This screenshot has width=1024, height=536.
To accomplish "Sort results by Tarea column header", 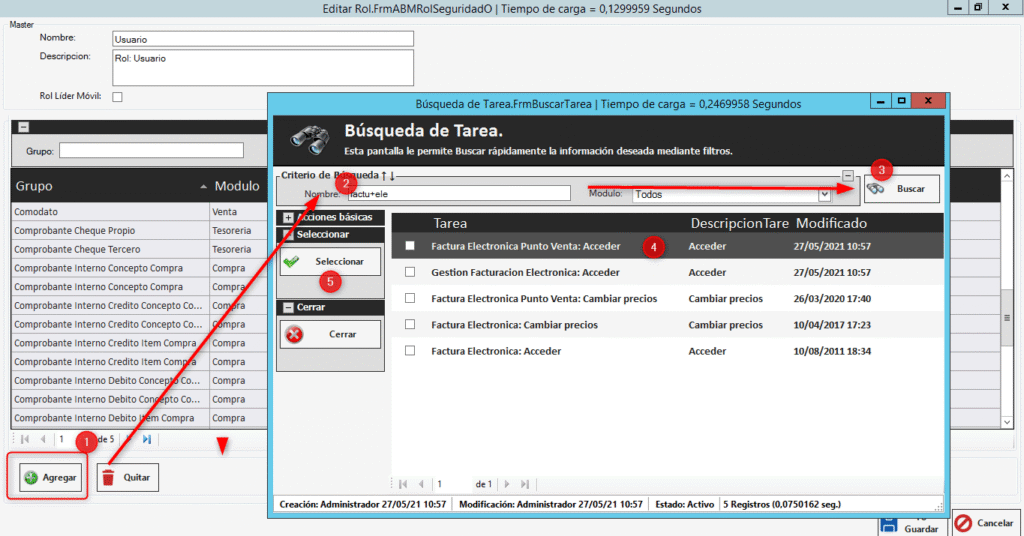I will click(x=450, y=223).
